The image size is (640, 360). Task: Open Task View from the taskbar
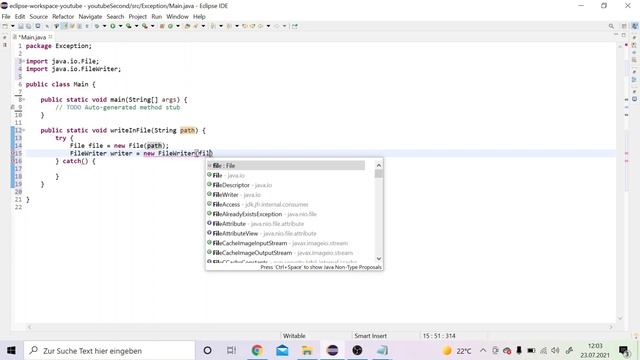click(x=231, y=351)
